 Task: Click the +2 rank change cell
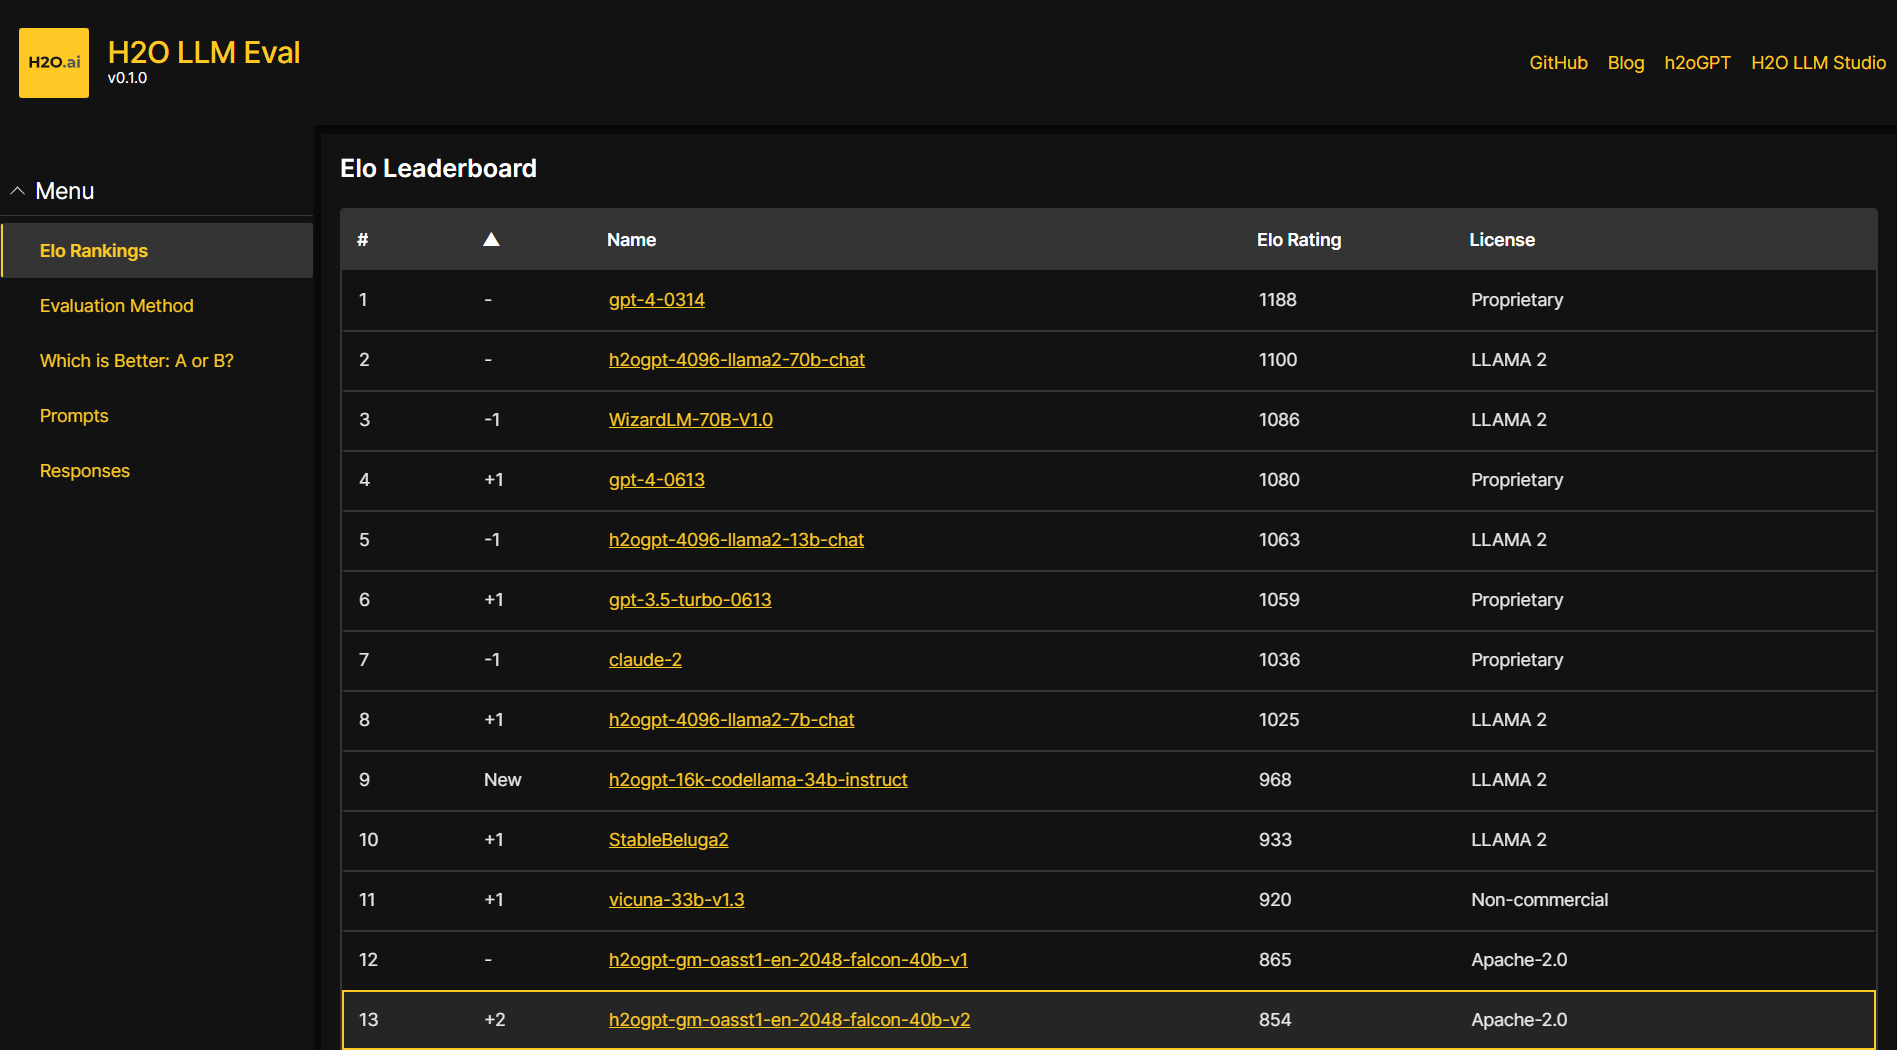pyautogui.click(x=495, y=1020)
